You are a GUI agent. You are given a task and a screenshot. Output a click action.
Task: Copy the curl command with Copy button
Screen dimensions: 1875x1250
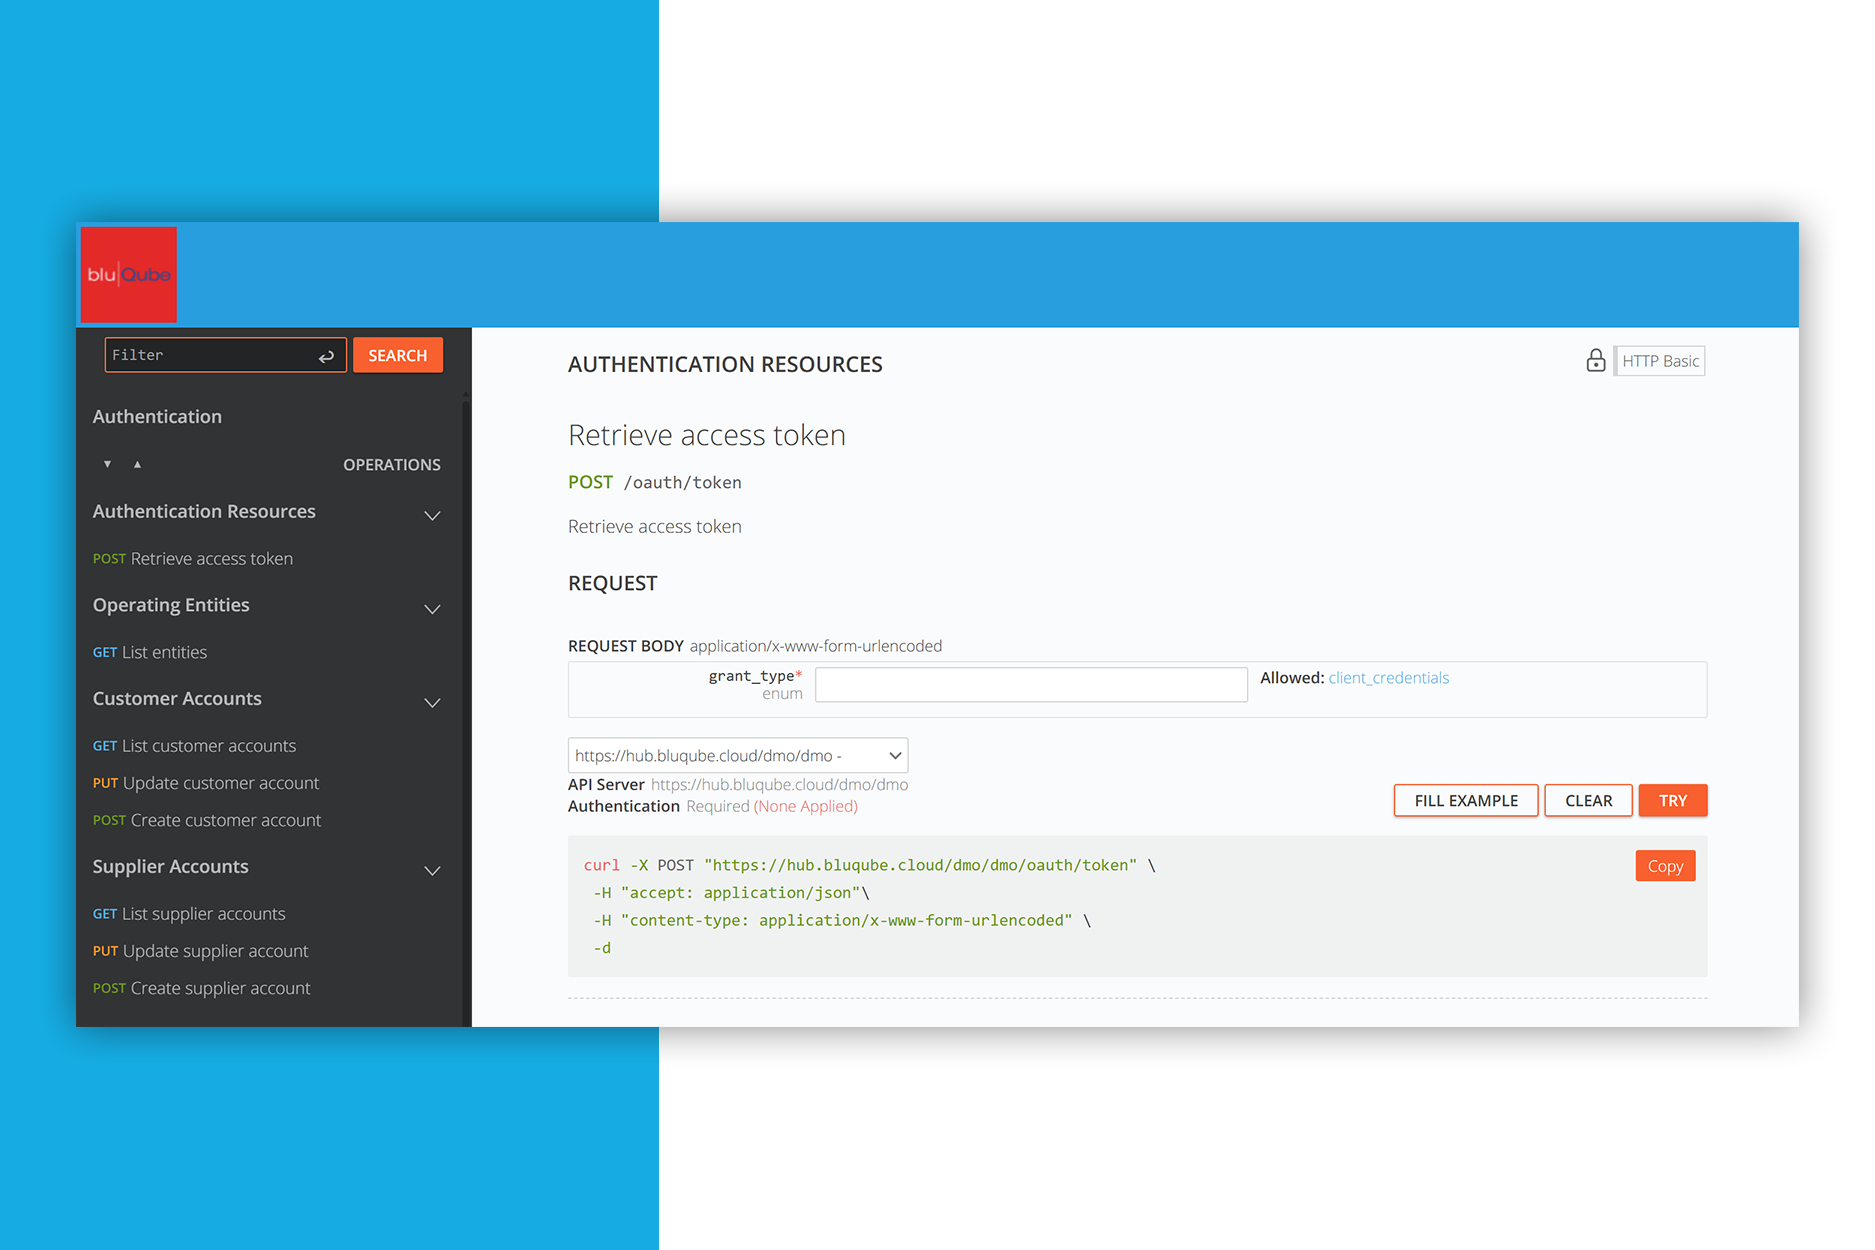(1664, 866)
